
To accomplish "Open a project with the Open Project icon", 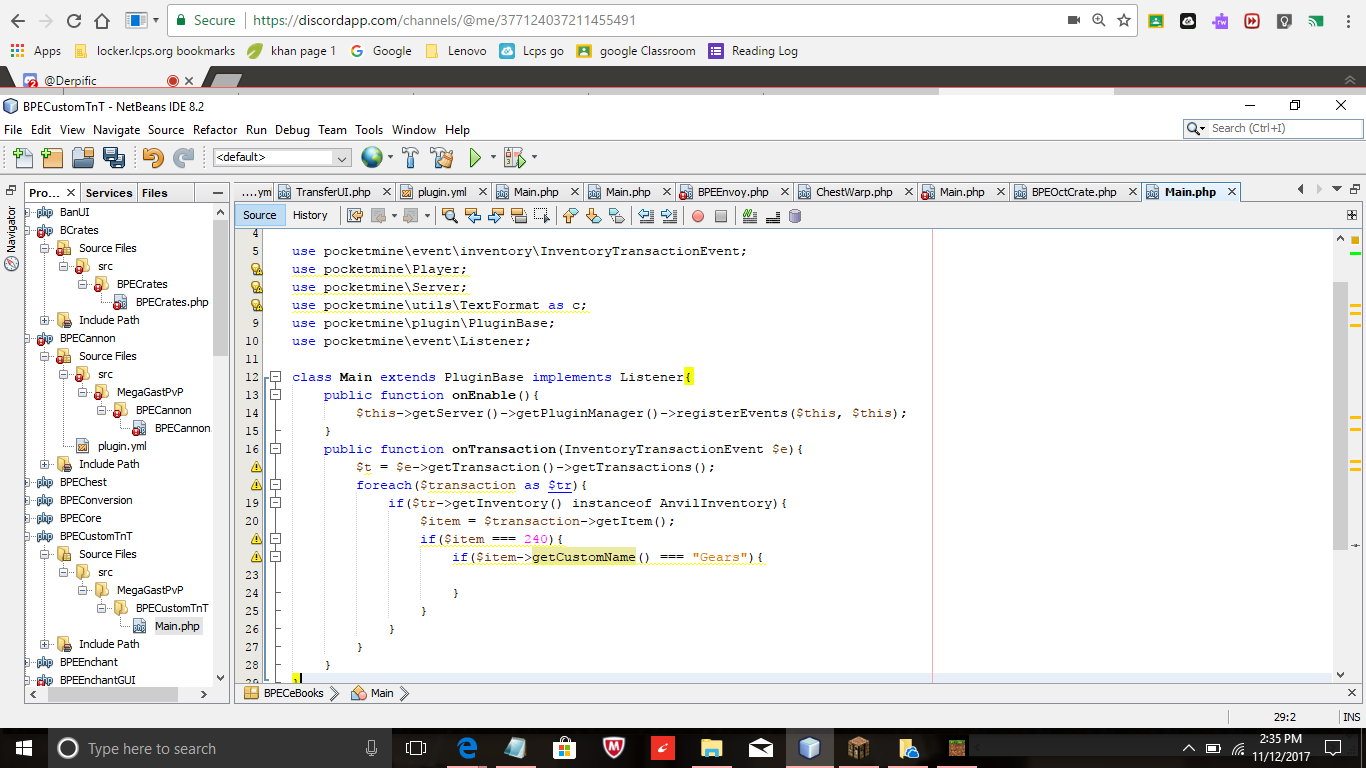I will point(82,157).
